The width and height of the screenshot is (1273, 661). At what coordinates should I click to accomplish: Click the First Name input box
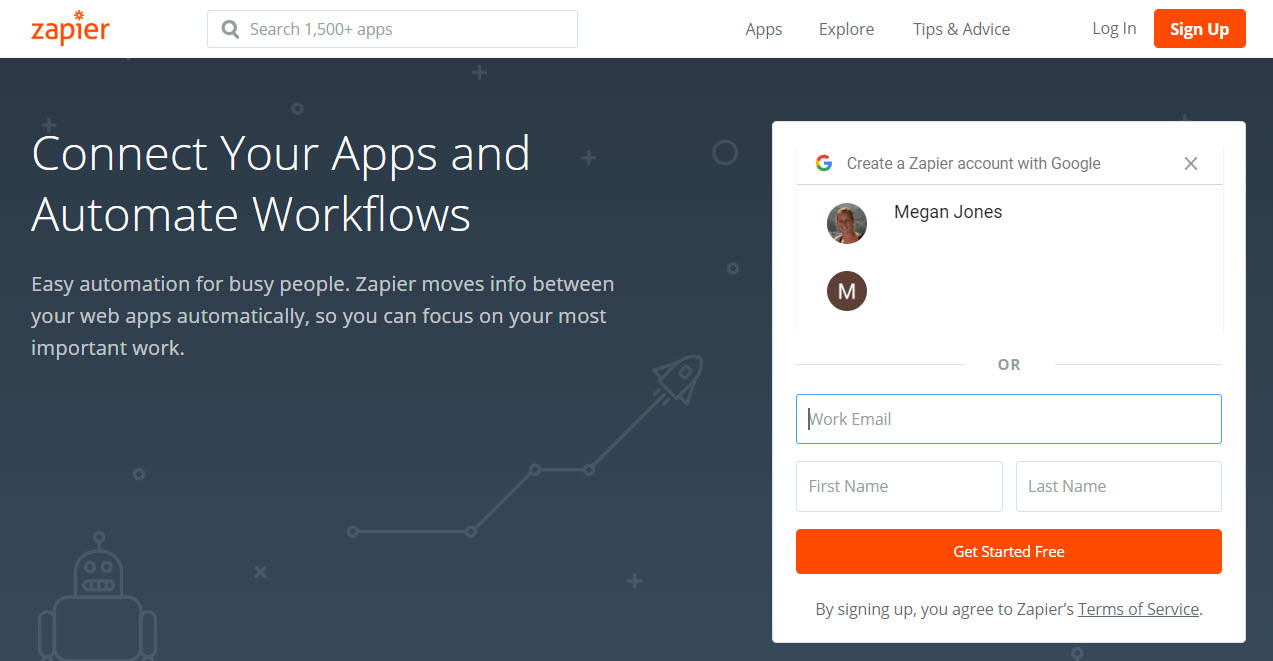[898, 486]
